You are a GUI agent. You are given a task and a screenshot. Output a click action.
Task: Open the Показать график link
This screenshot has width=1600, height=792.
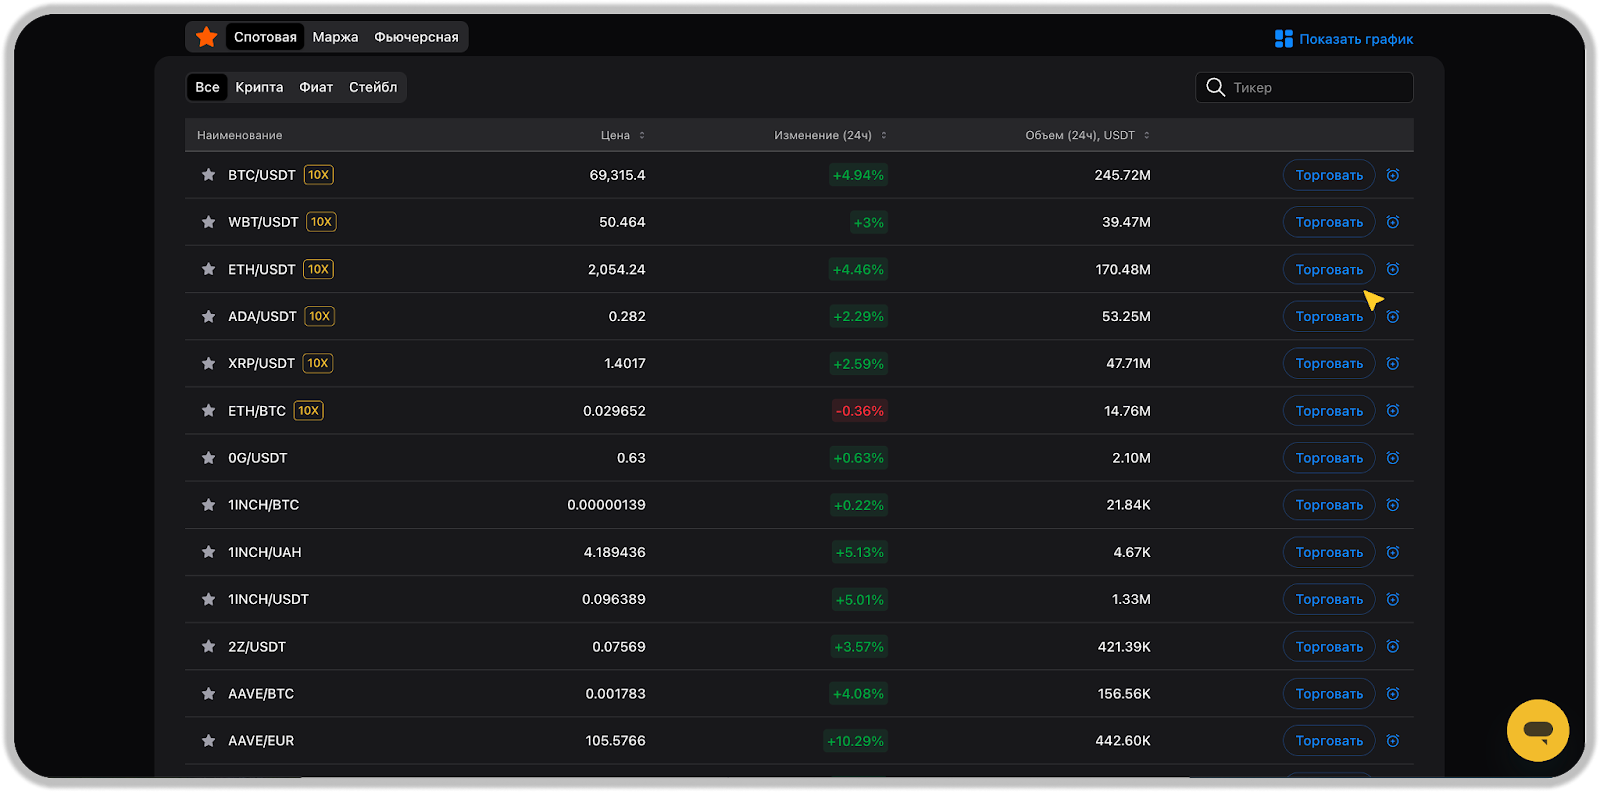click(1344, 39)
